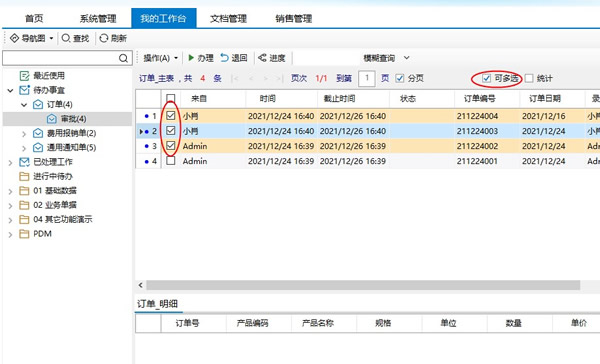Viewport: 600px width, 364px height.
Task: Click the 已处理工作 envelope icon
Action: point(24,162)
